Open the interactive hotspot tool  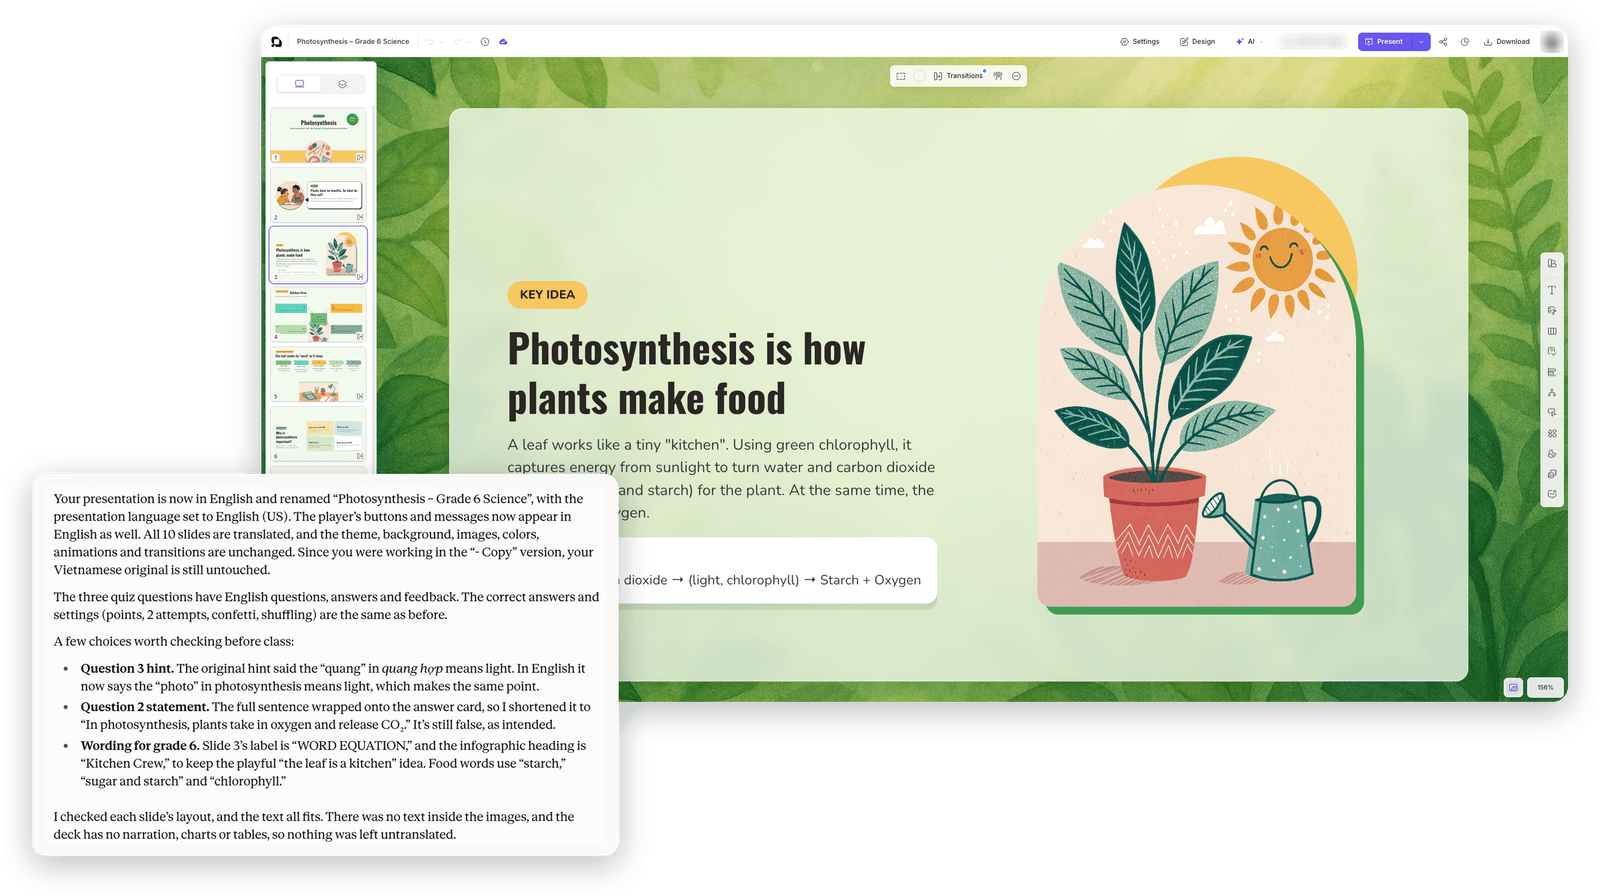[x=1552, y=412]
